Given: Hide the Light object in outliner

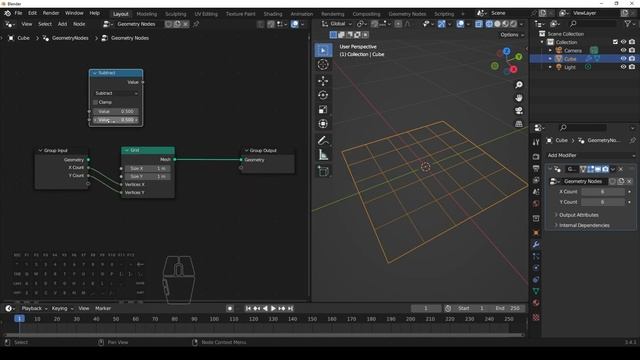Looking at the screenshot, I should tap(623, 67).
